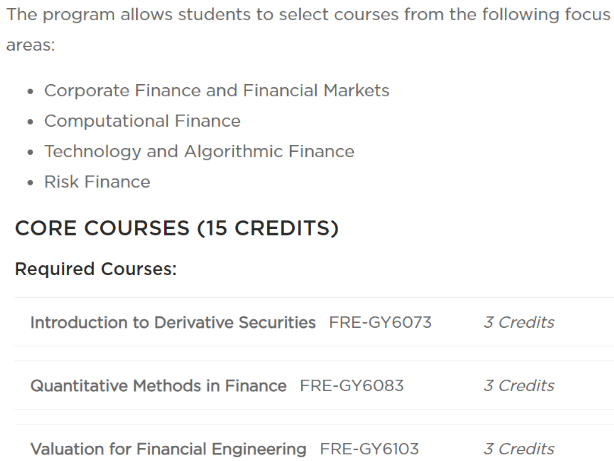This screenshot has height=461, width=614.
Task: Click the FRE-GY6103 course code
Action: (369, 448)
